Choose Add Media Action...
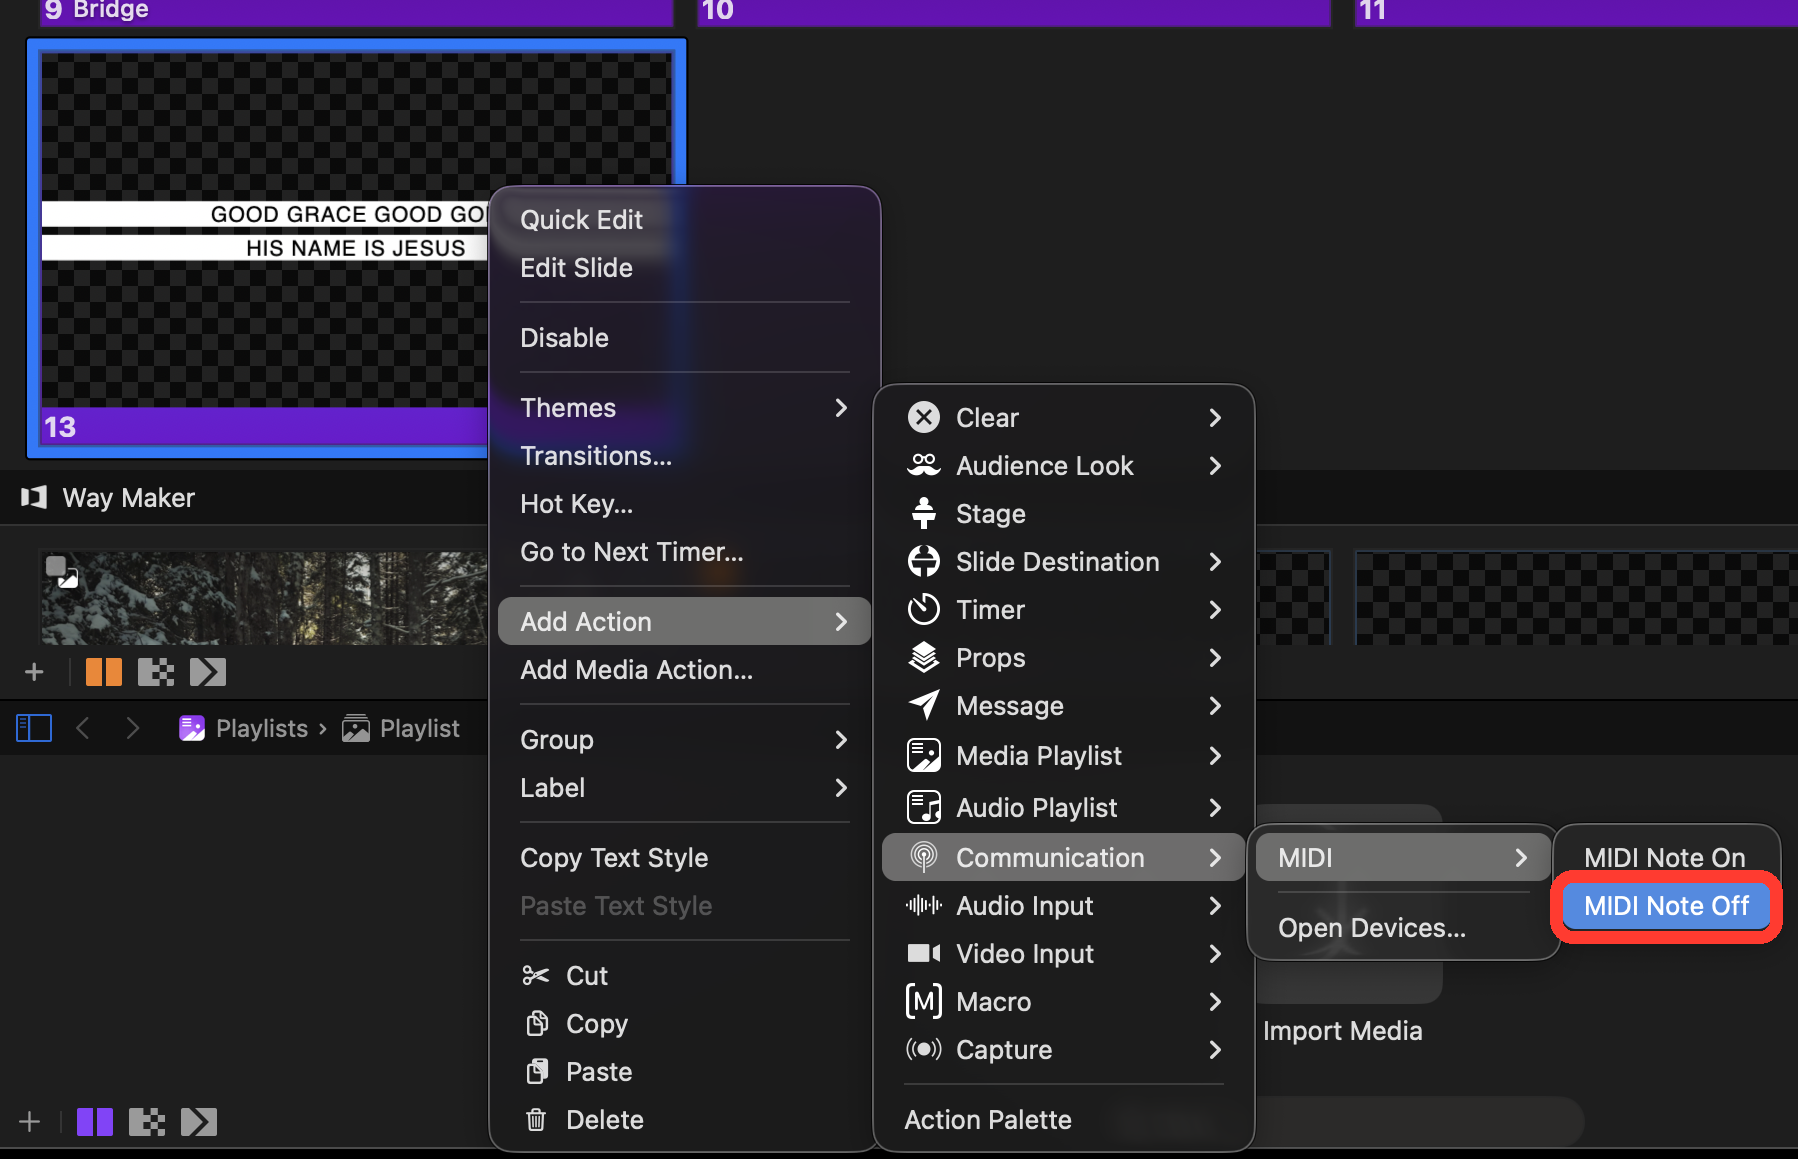This screenshot has width=1798, height=1159. tap(636, 670)
